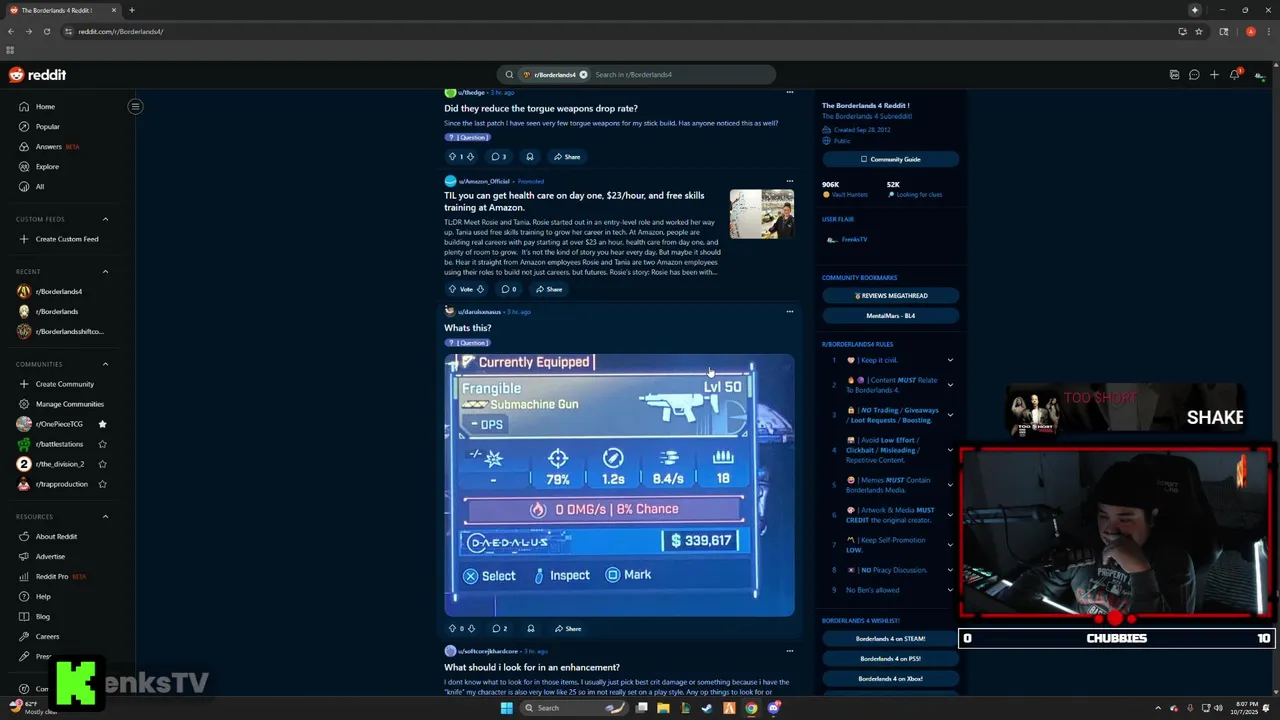Open more options for Whats this? post
Image resolution: width=1280 pixels, height=720 pixels.
789,311
